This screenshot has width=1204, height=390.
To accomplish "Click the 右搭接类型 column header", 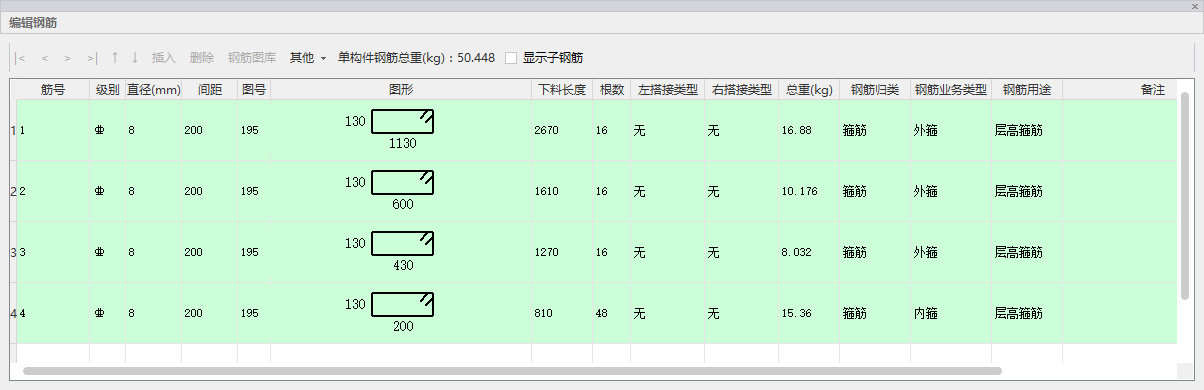I will (741, 90).
